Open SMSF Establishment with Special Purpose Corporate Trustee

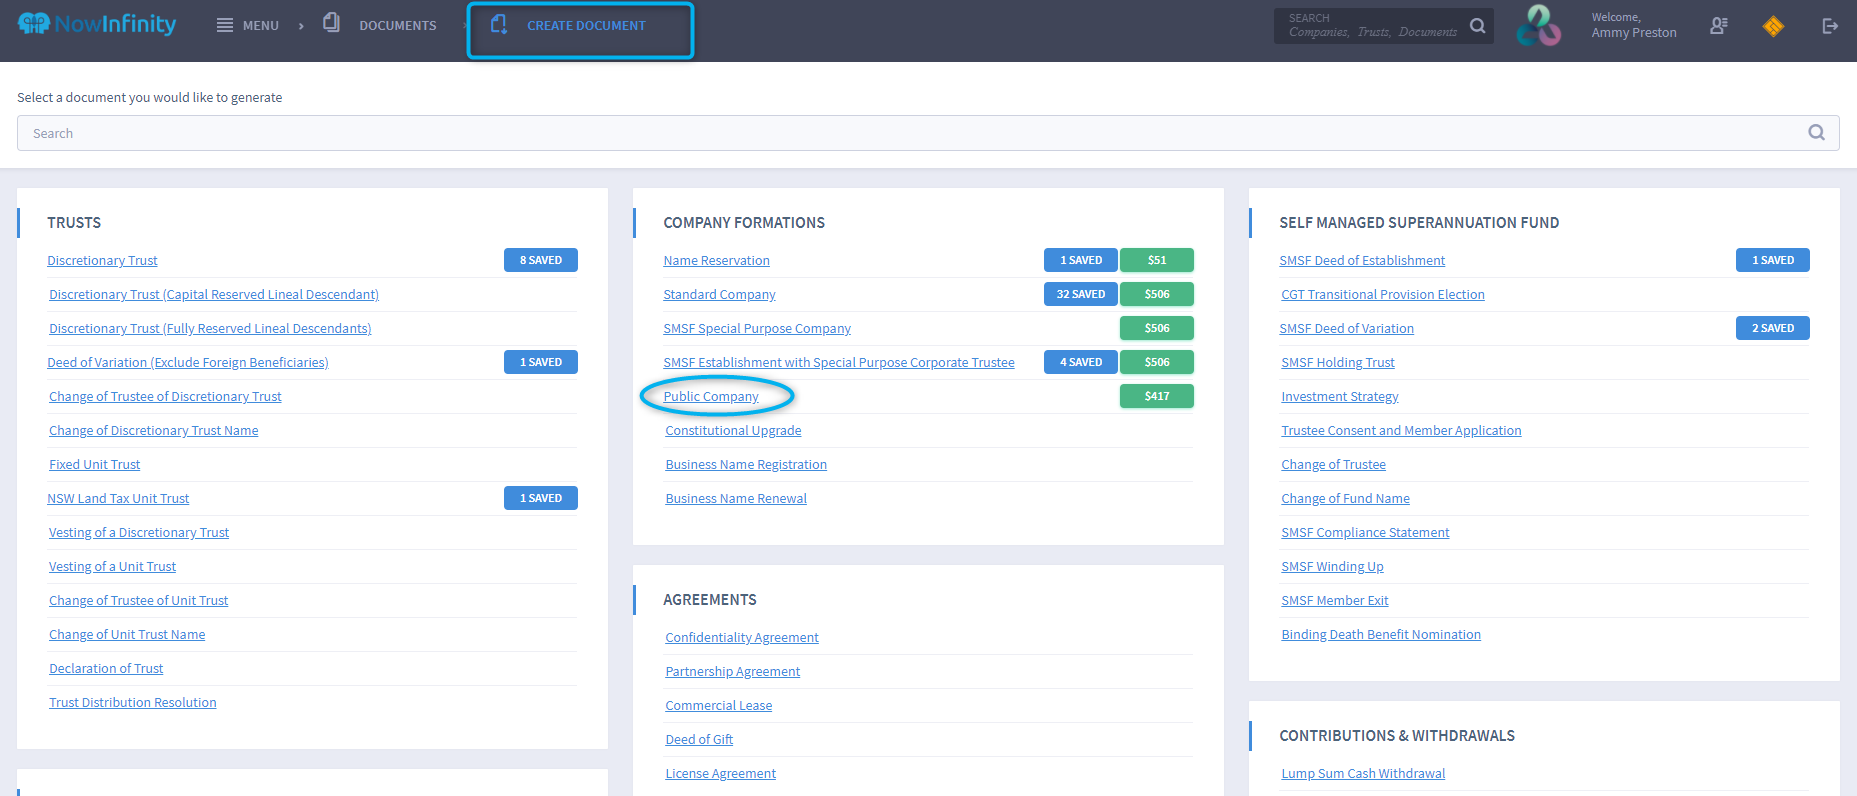(x=839, y=362)
